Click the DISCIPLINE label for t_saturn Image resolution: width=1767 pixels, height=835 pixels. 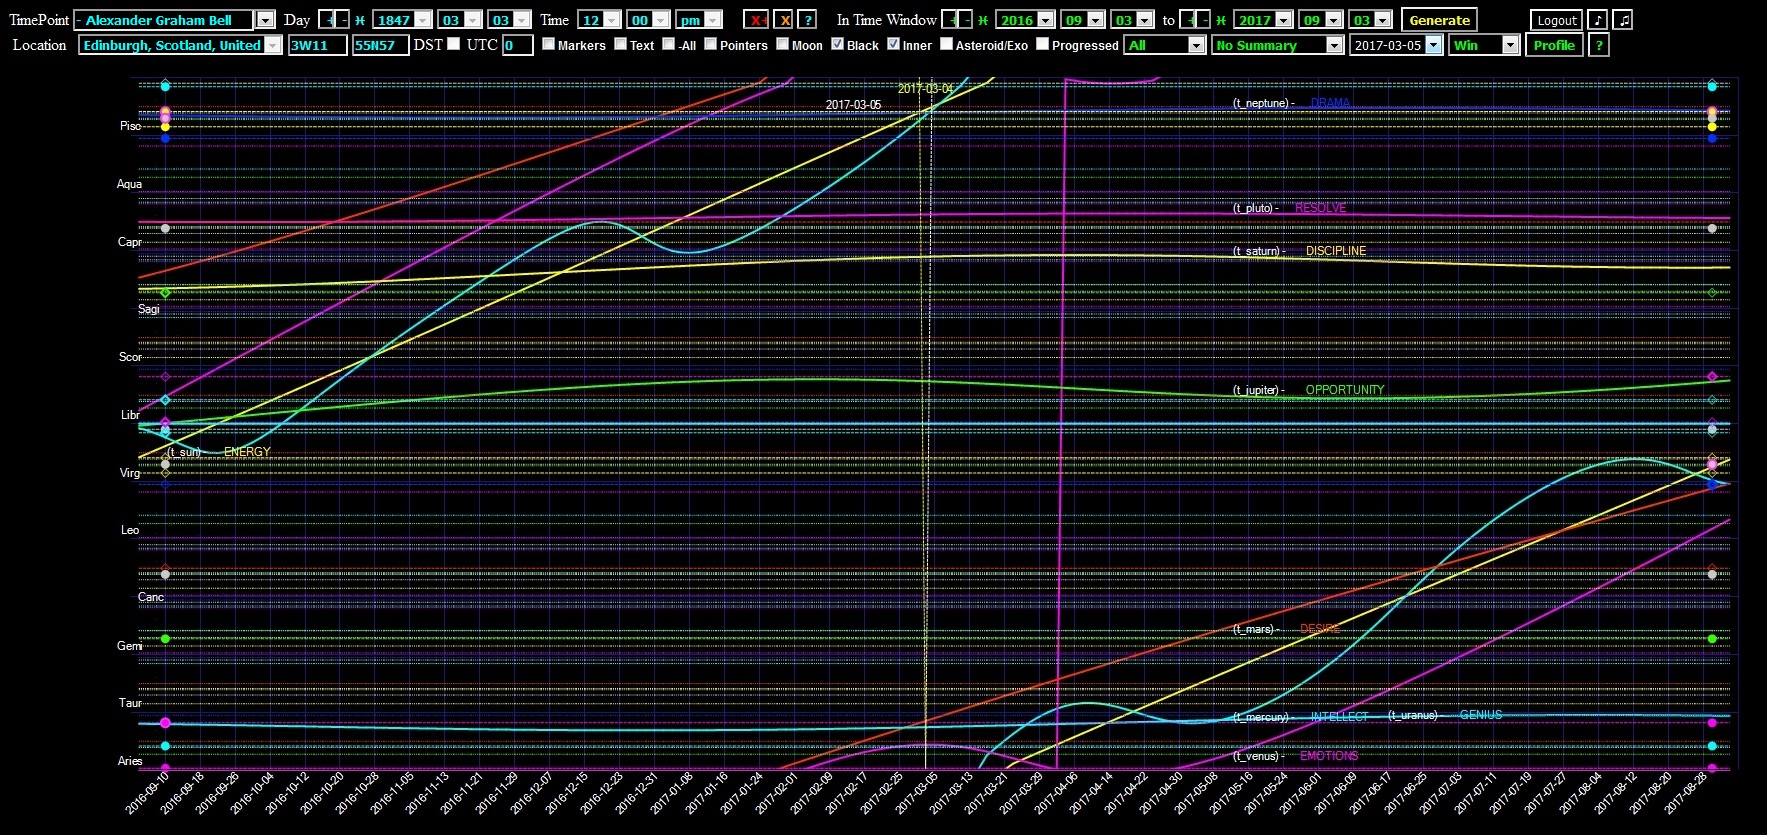pyautogui.click(x=1335, y=251)
